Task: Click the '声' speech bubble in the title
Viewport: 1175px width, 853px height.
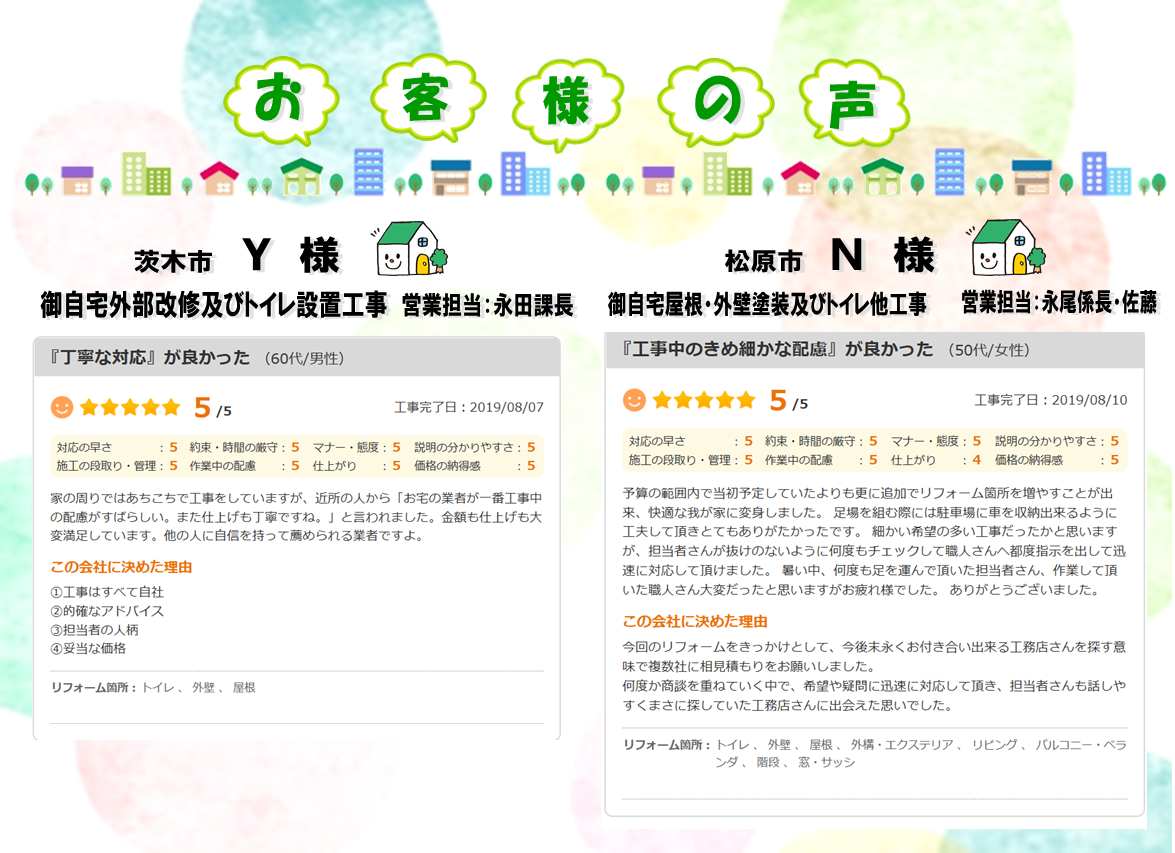Action: 854,103
